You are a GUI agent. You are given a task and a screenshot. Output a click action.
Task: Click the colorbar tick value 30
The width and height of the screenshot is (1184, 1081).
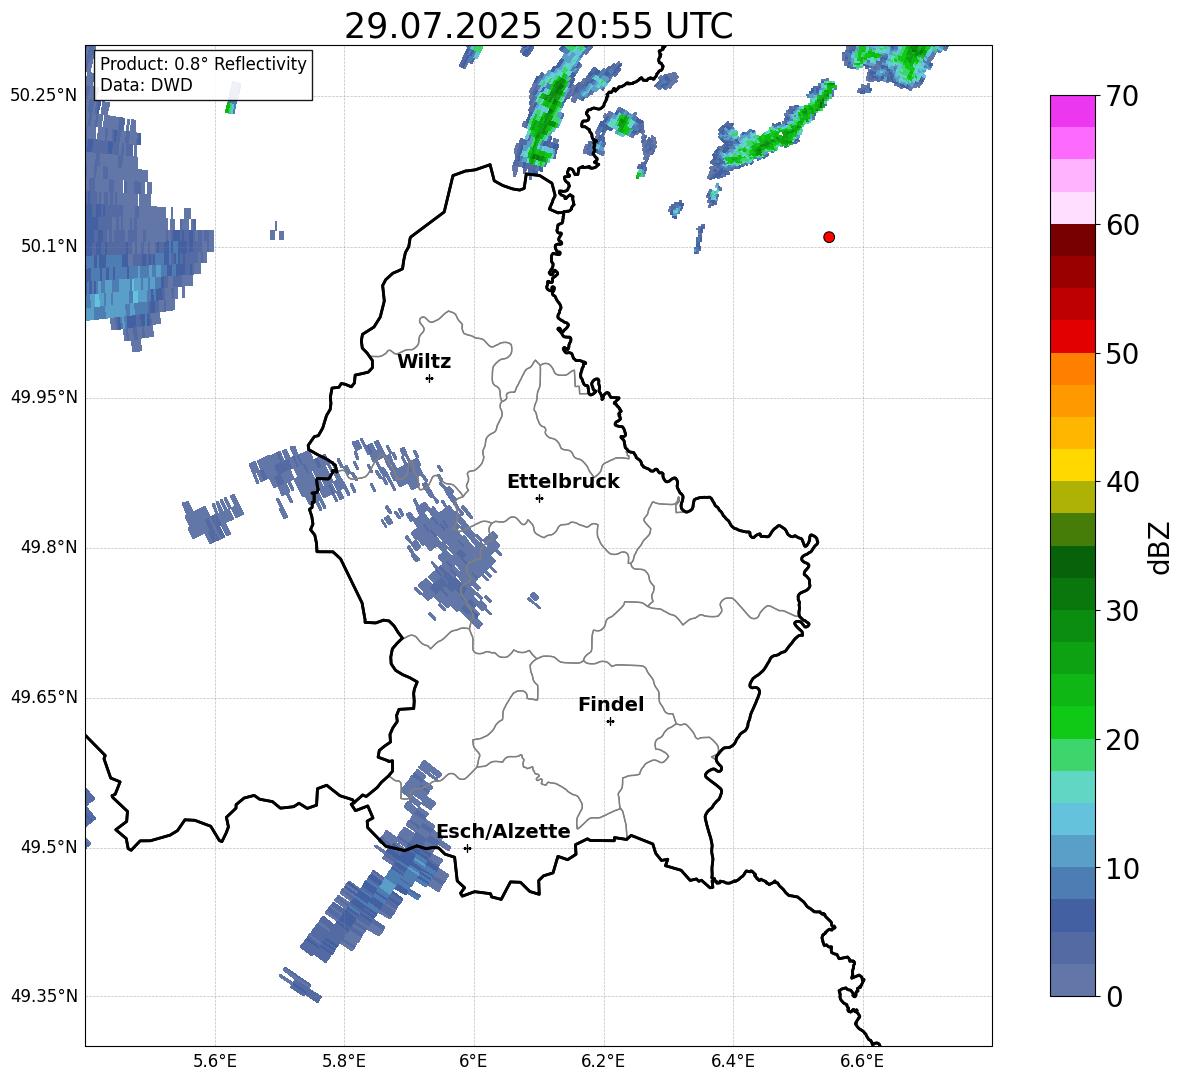[x=1121, y=611]
